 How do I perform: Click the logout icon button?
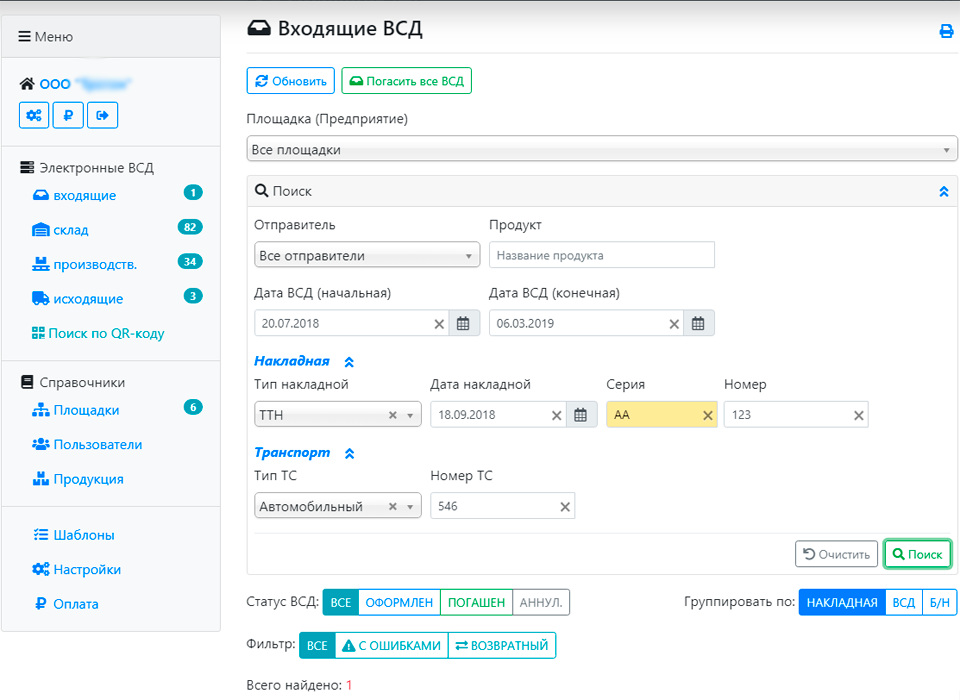tap(102, 115)
